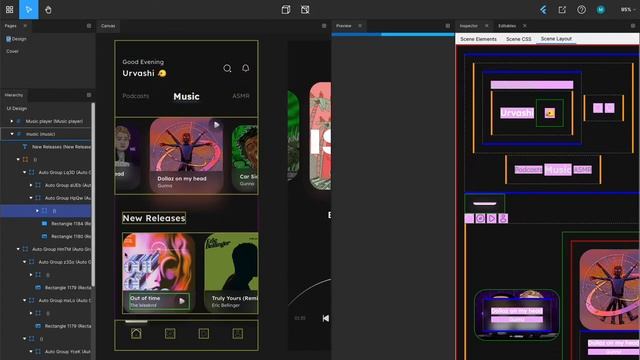Viewport: 640px width, 360px height.
Task: Click play icon on Dollaz on my head card
Action: click(216, 124)
